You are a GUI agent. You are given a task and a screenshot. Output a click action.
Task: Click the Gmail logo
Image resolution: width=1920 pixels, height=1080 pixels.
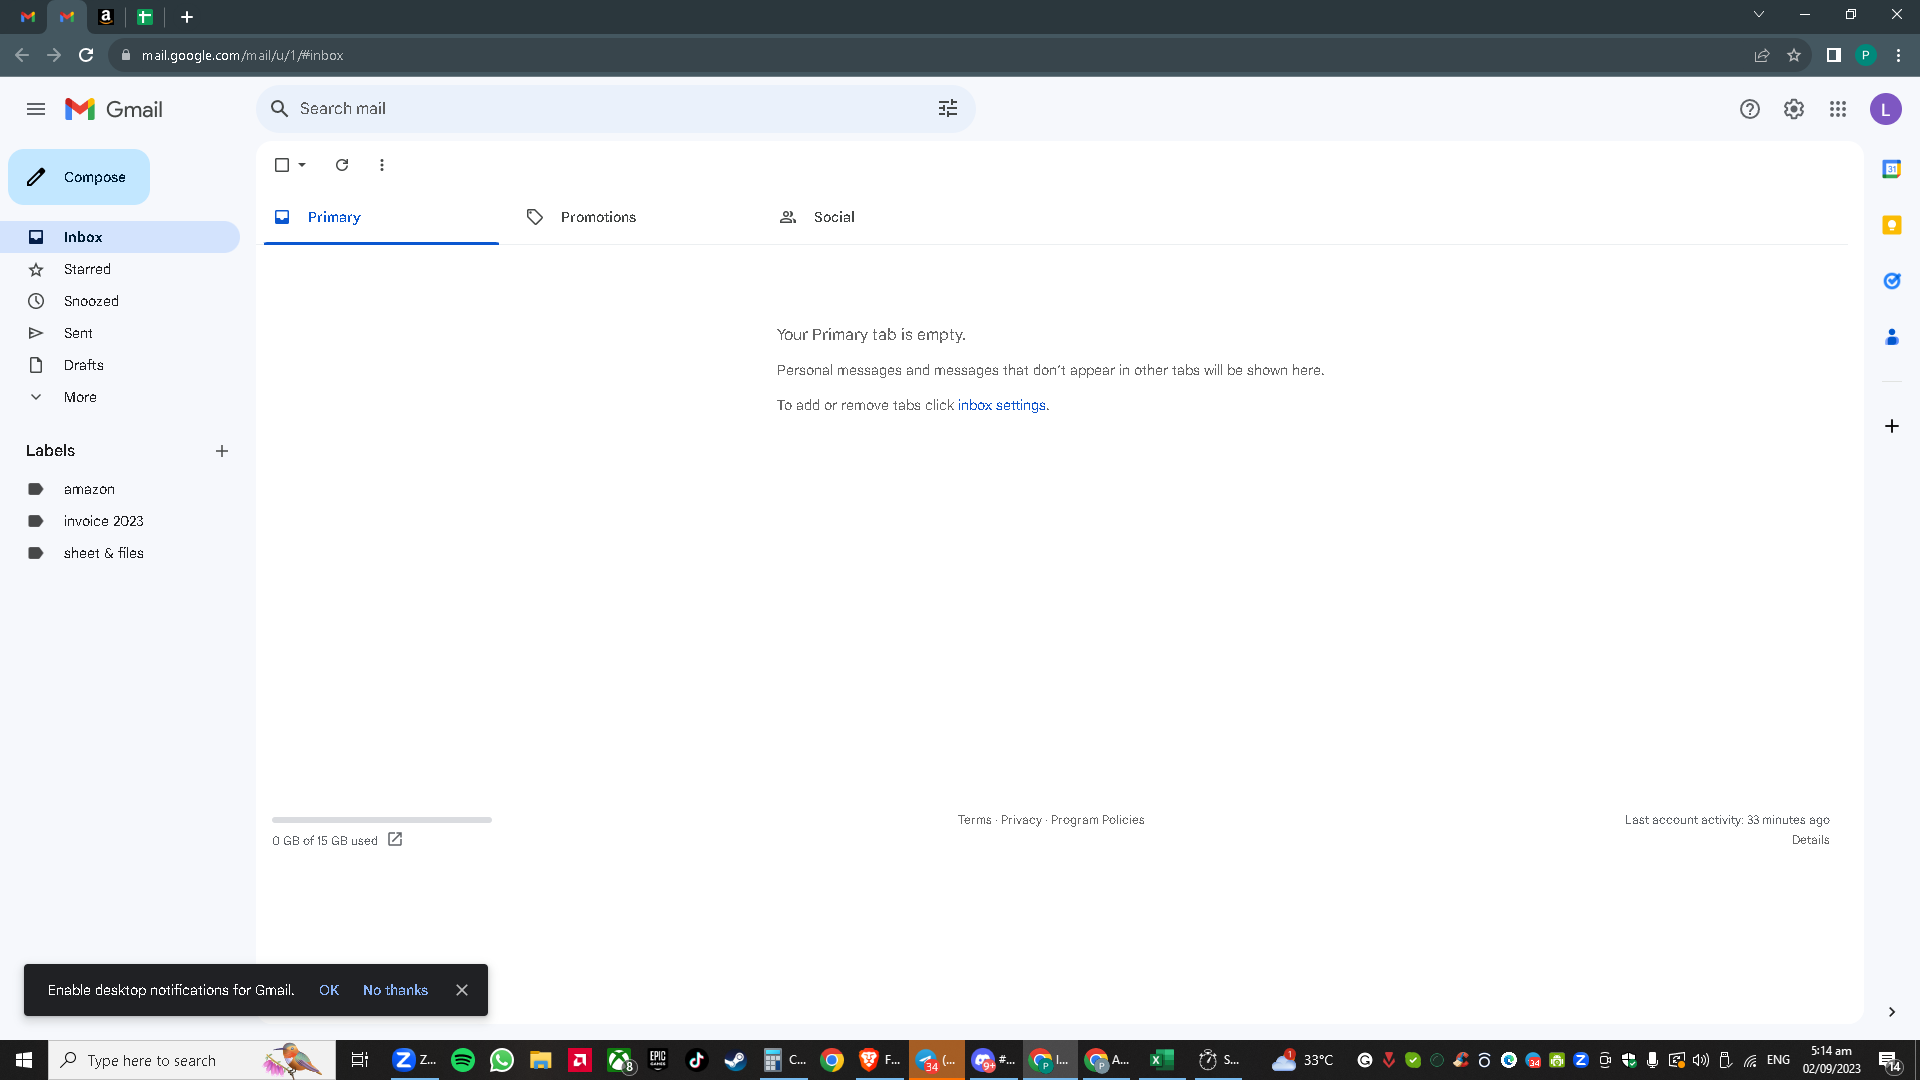tap(114, 109)
